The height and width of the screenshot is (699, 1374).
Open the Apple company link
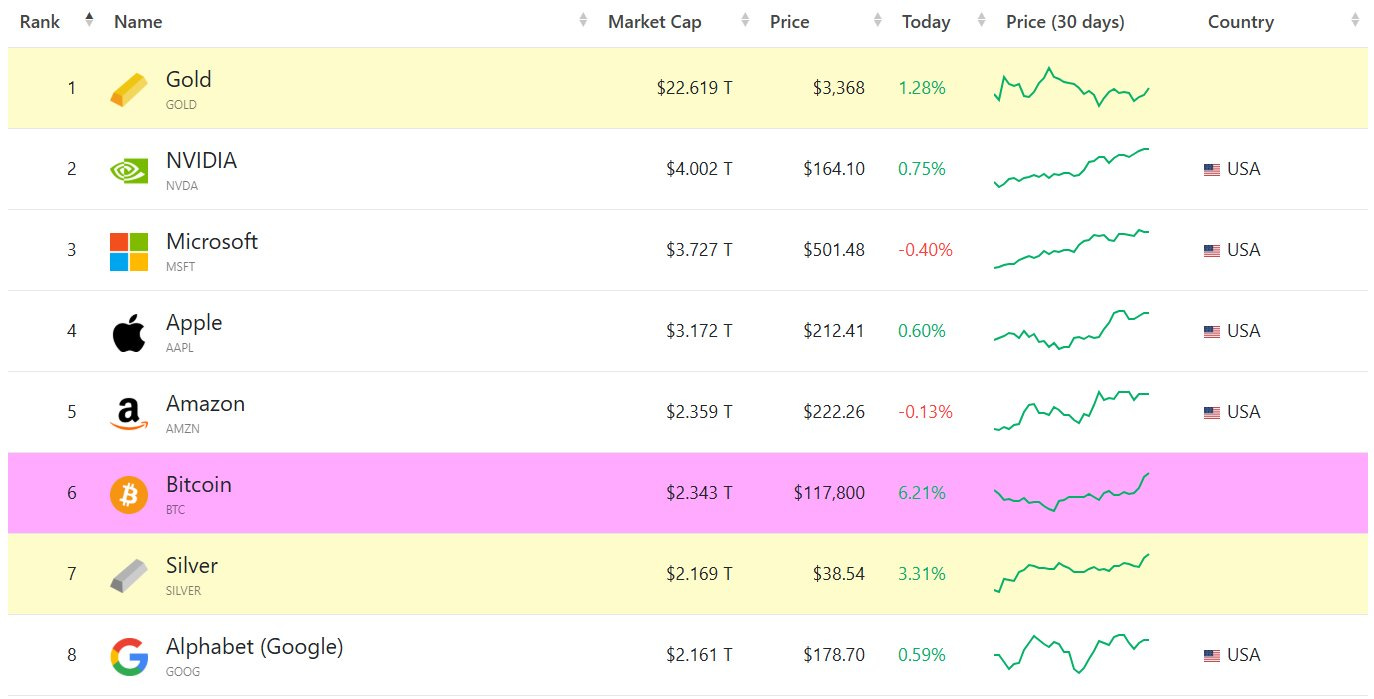pos(194,322)
